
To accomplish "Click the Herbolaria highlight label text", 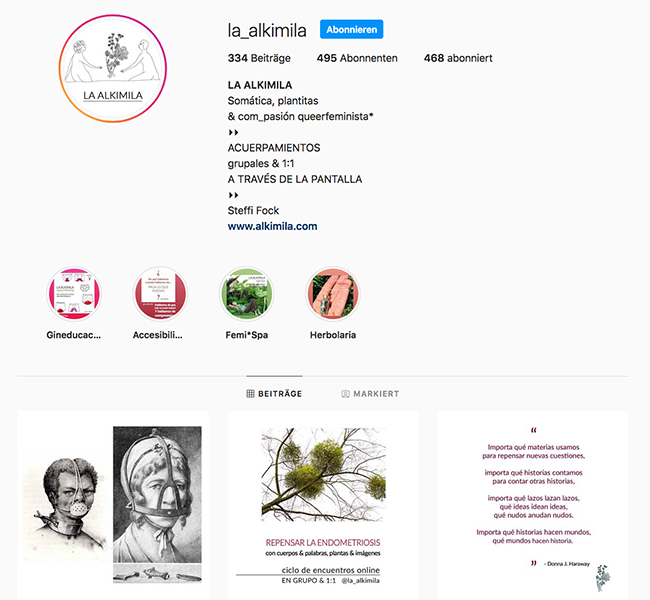I will point(333,335).
